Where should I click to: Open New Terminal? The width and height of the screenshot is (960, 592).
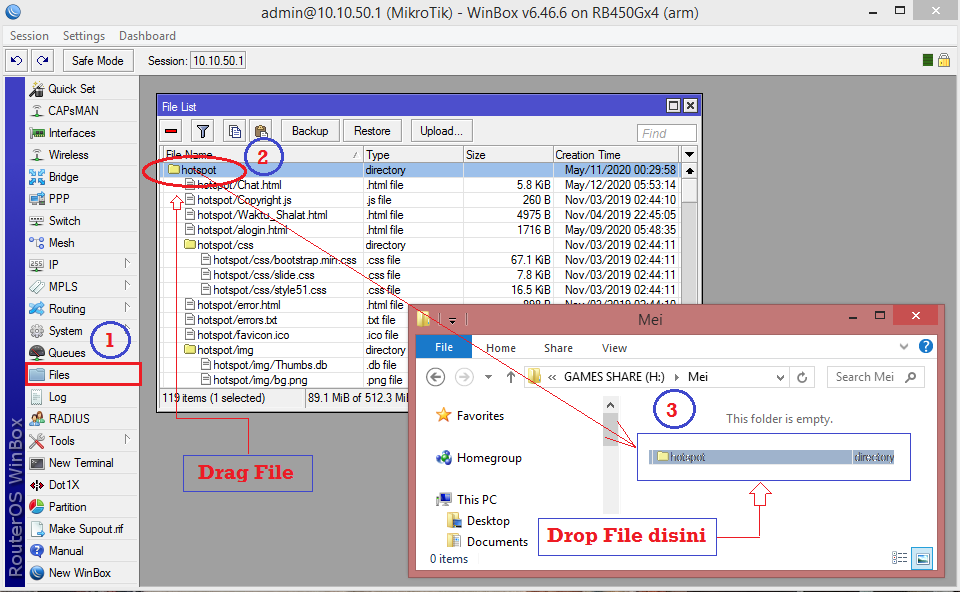coord(82,463)
